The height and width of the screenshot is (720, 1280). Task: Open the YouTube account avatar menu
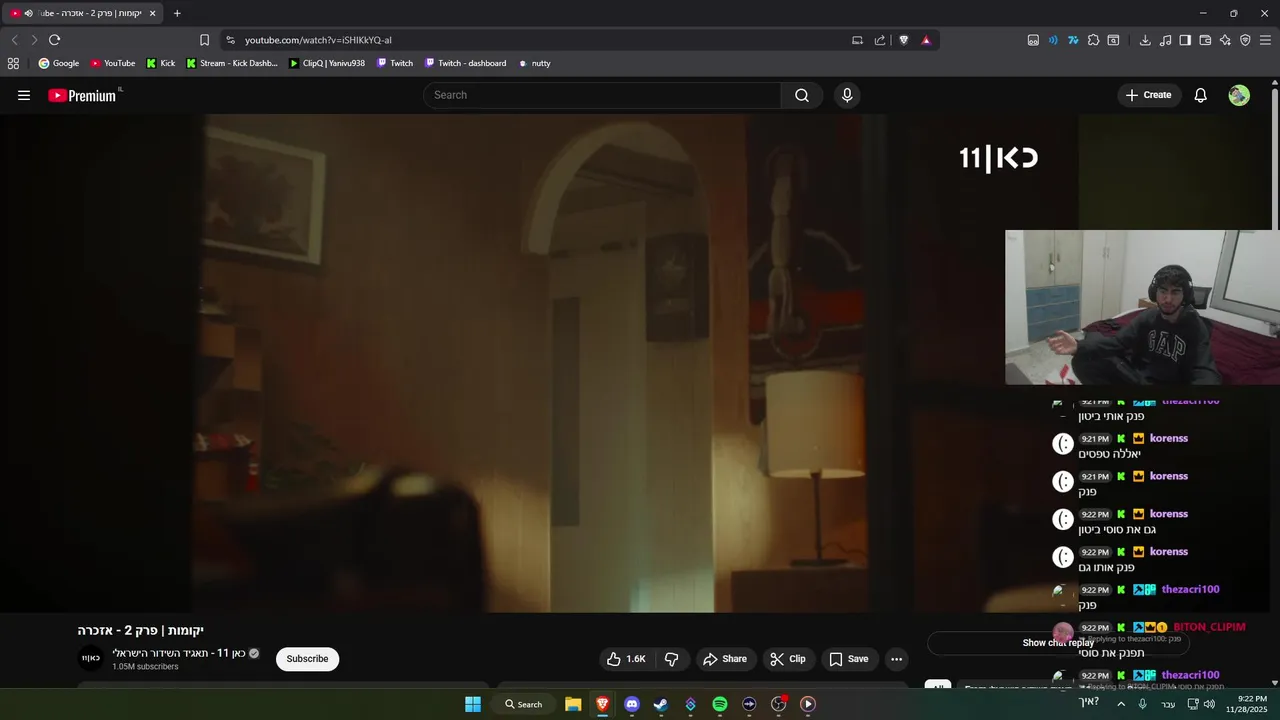pos(1239,95)
